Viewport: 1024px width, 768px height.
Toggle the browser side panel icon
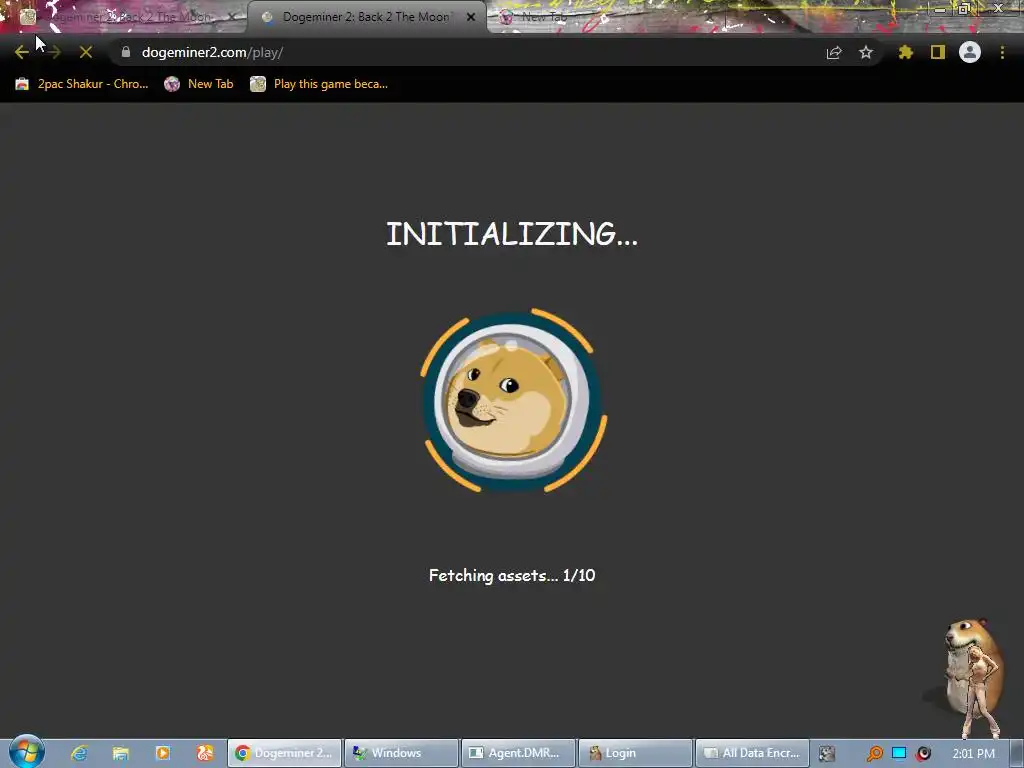[938, 52]
